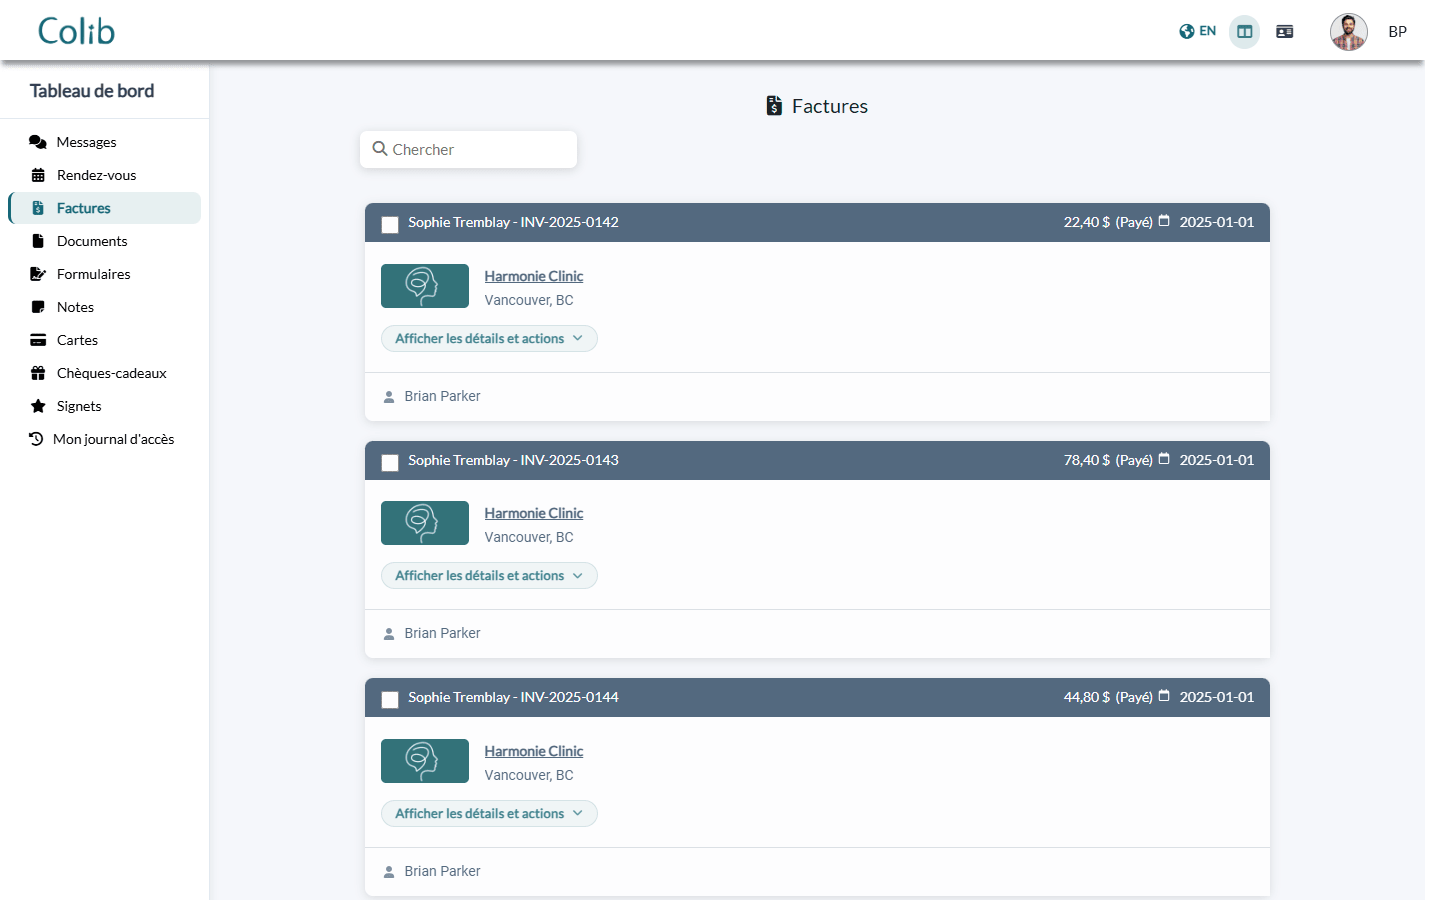Open the user avatar photo menu
Viewport: 1440px width, 900px height.
(x=1348, y=32)
